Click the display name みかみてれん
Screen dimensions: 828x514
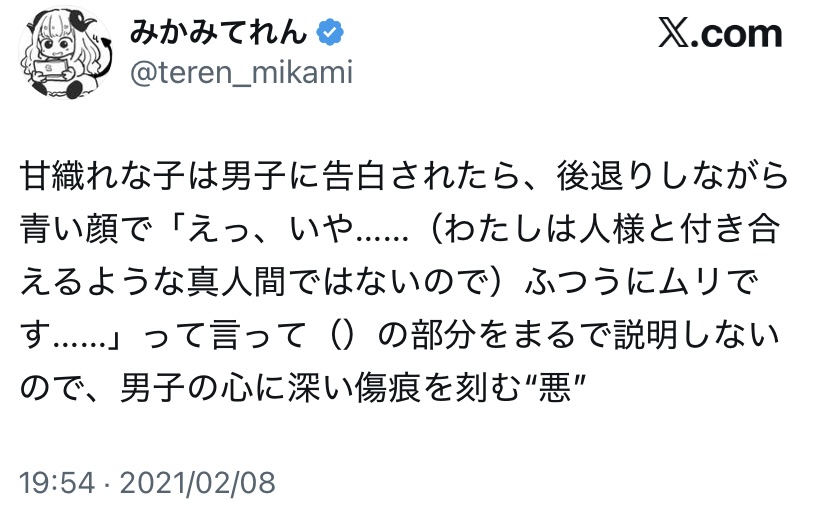(216, 33)
